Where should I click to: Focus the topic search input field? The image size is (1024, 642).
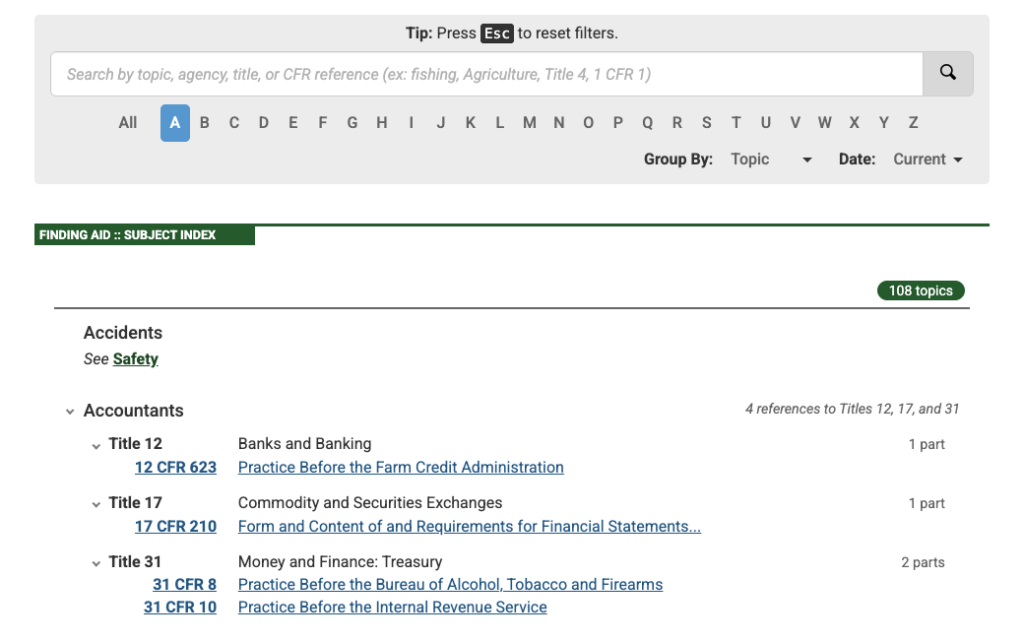[487, 74]
